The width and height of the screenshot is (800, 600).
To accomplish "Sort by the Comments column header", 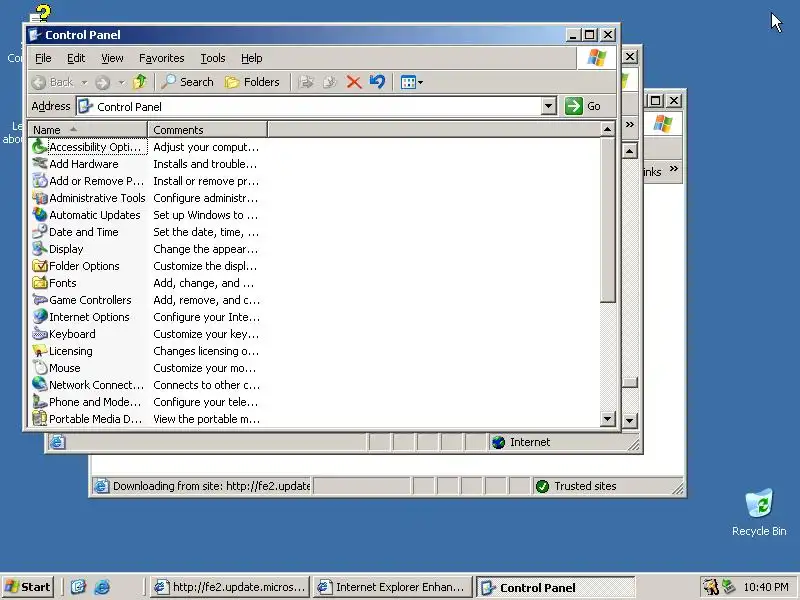I will pyautogui.click(x=207, y=130).
